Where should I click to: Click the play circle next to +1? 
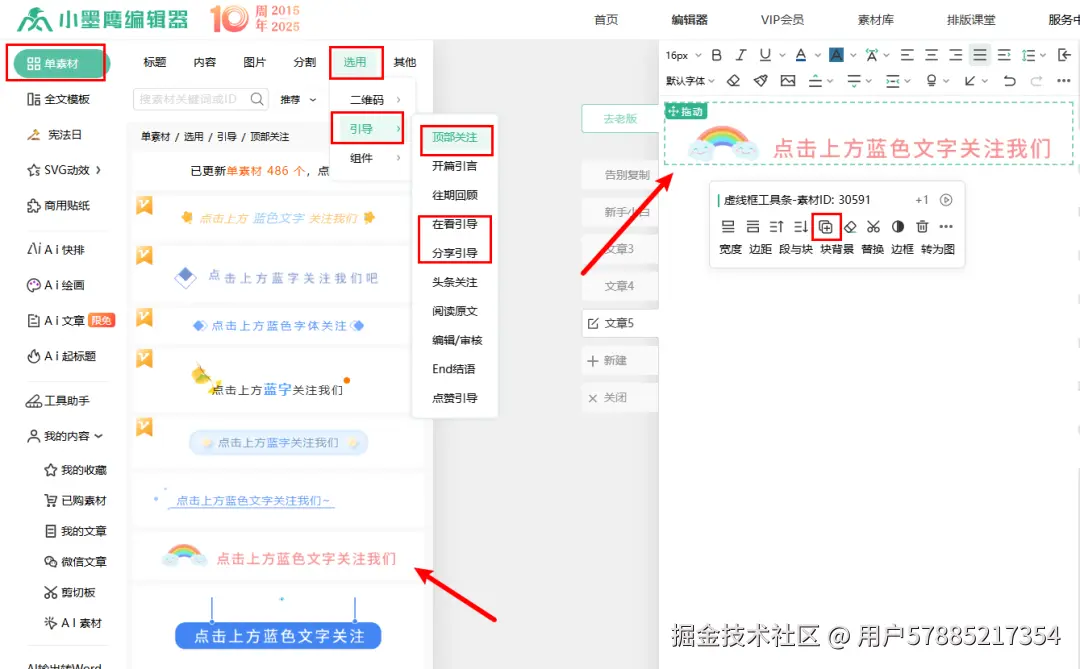(x=946, y=200)
